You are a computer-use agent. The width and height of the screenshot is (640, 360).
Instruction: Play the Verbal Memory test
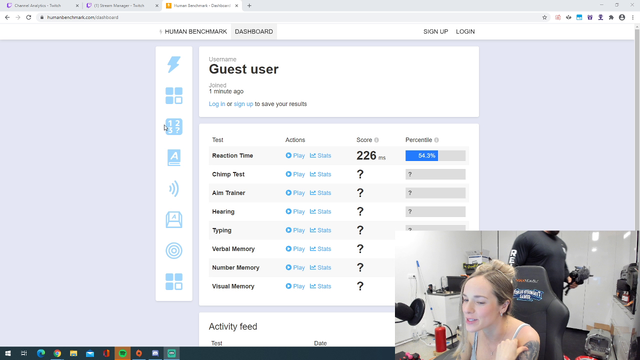click(x=295, y=249)
